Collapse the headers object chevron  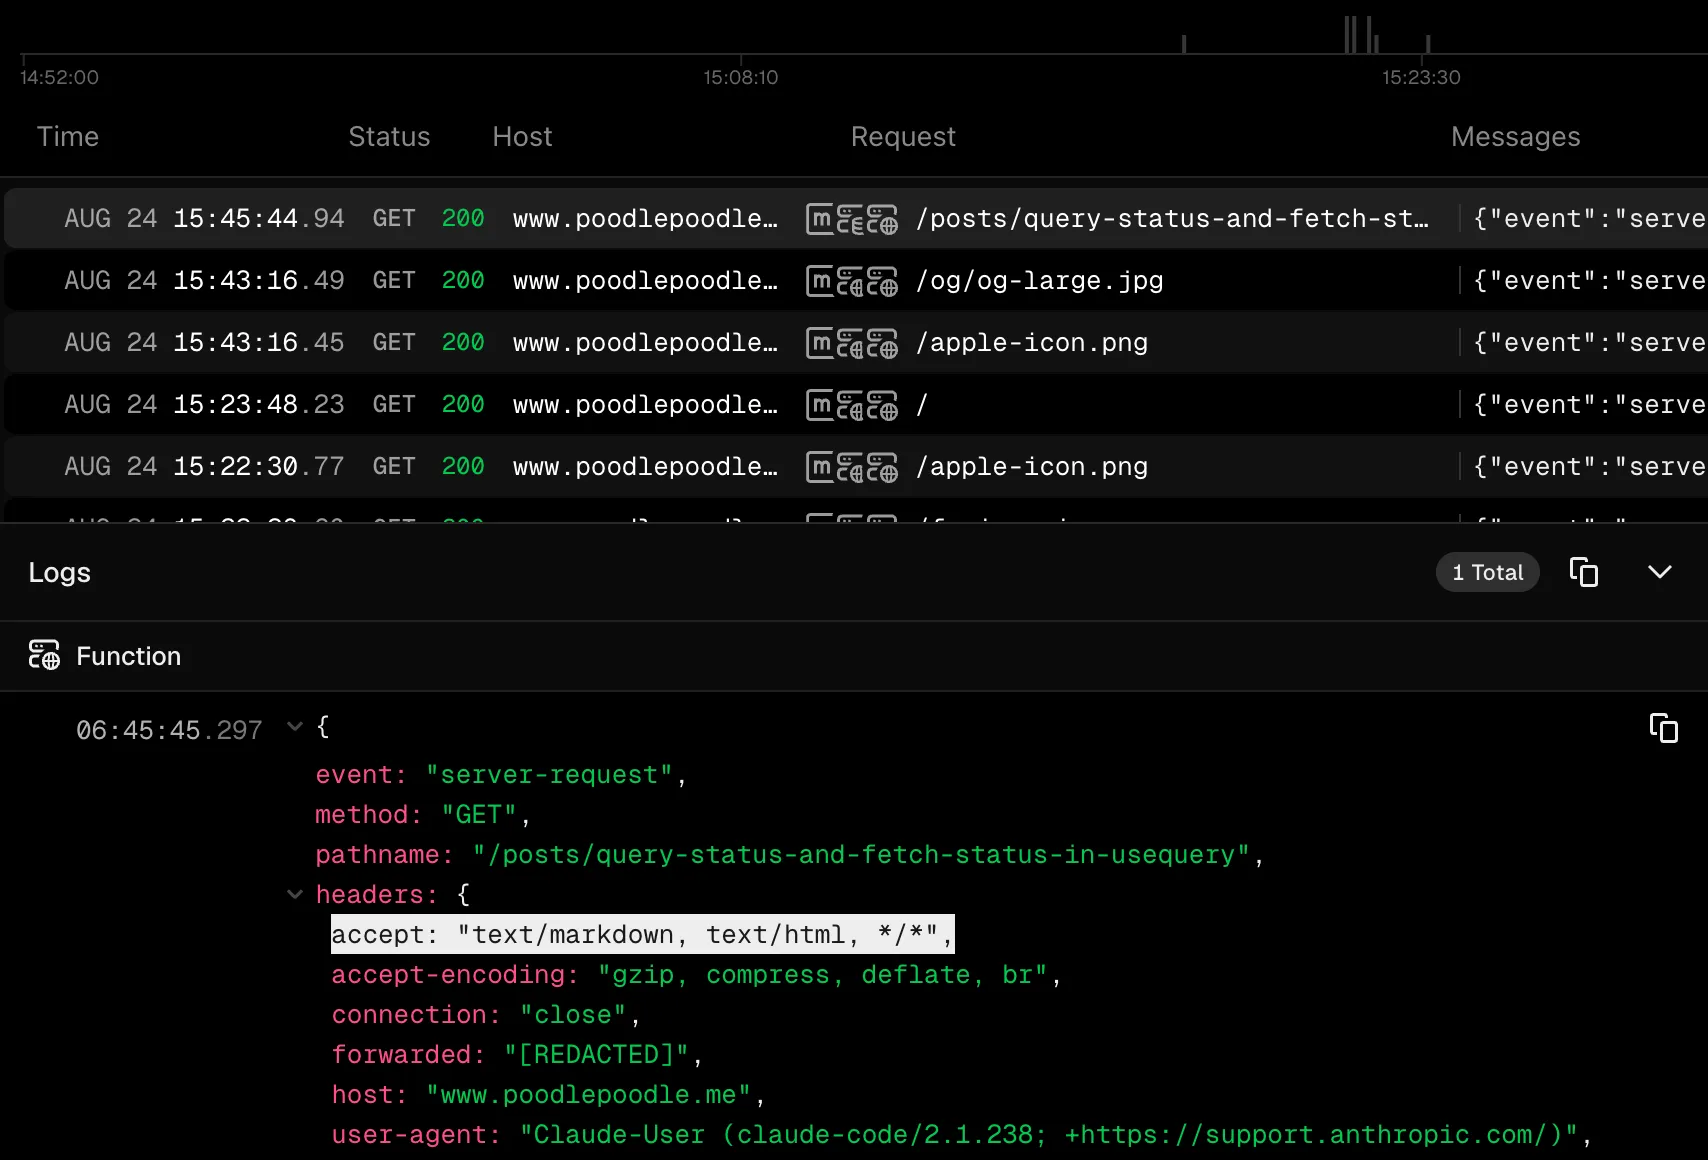click(295, 894)
